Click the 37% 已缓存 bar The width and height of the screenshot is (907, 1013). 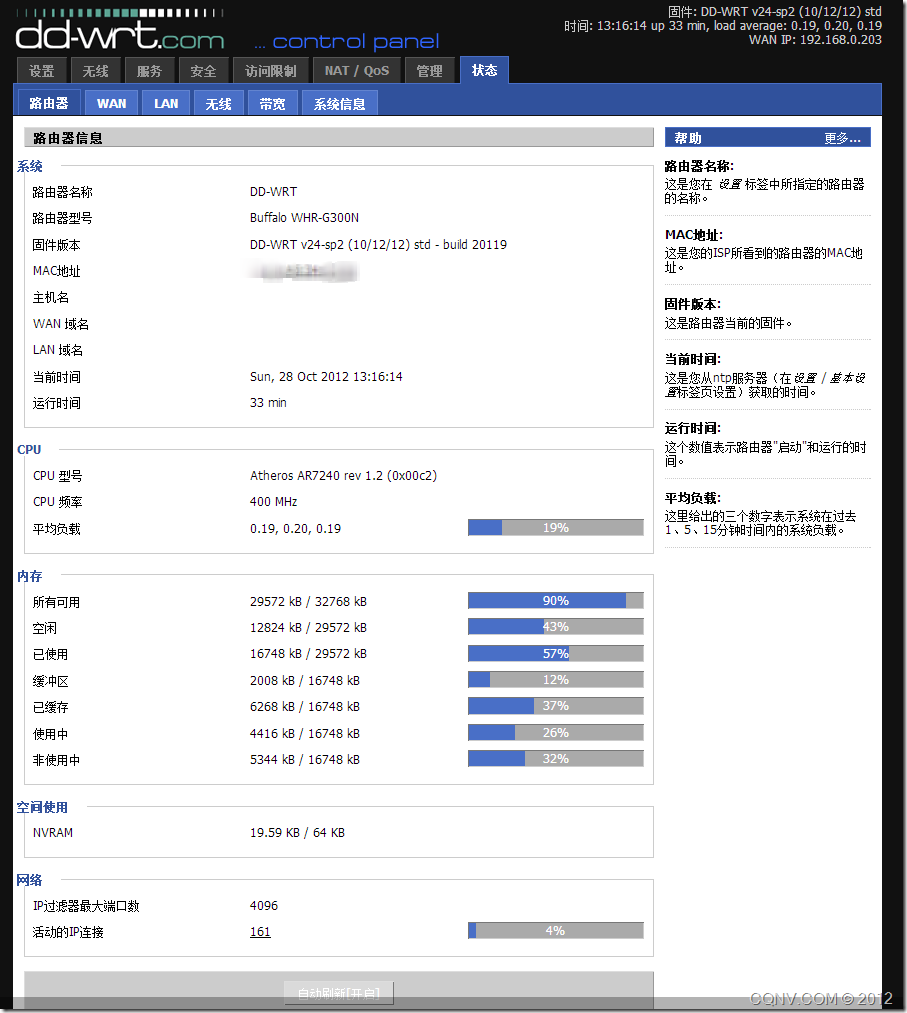(556, 705)
